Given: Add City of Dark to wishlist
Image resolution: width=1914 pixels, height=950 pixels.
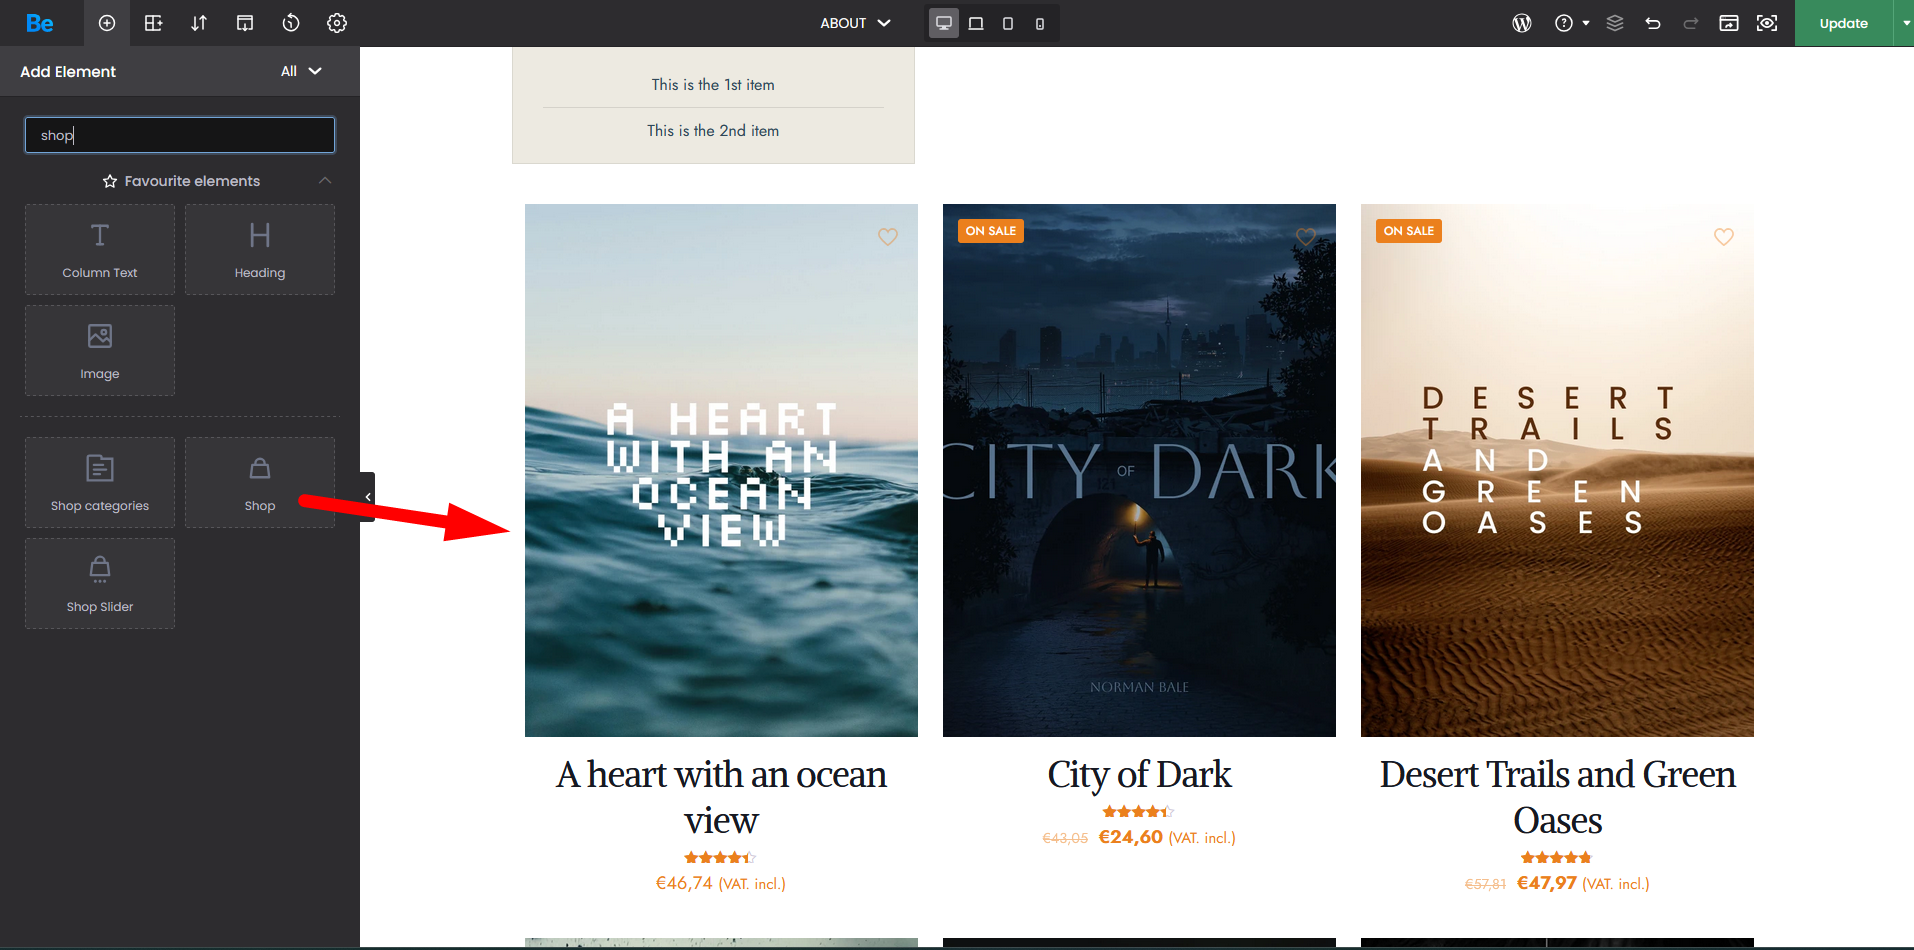Looking at the screenshot, I should click(x=1306, y=237).
